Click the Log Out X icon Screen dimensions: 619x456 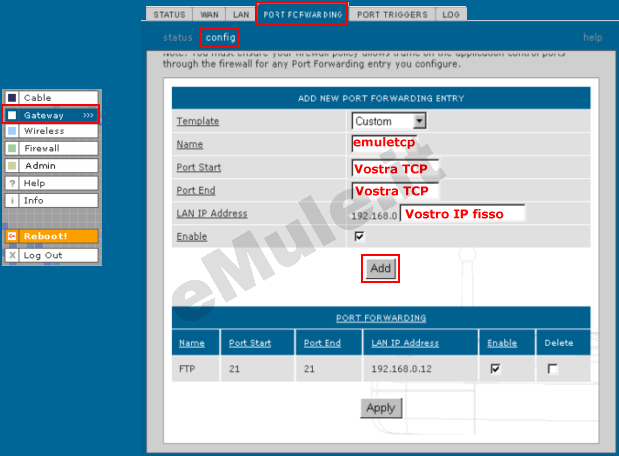(12, 255)
